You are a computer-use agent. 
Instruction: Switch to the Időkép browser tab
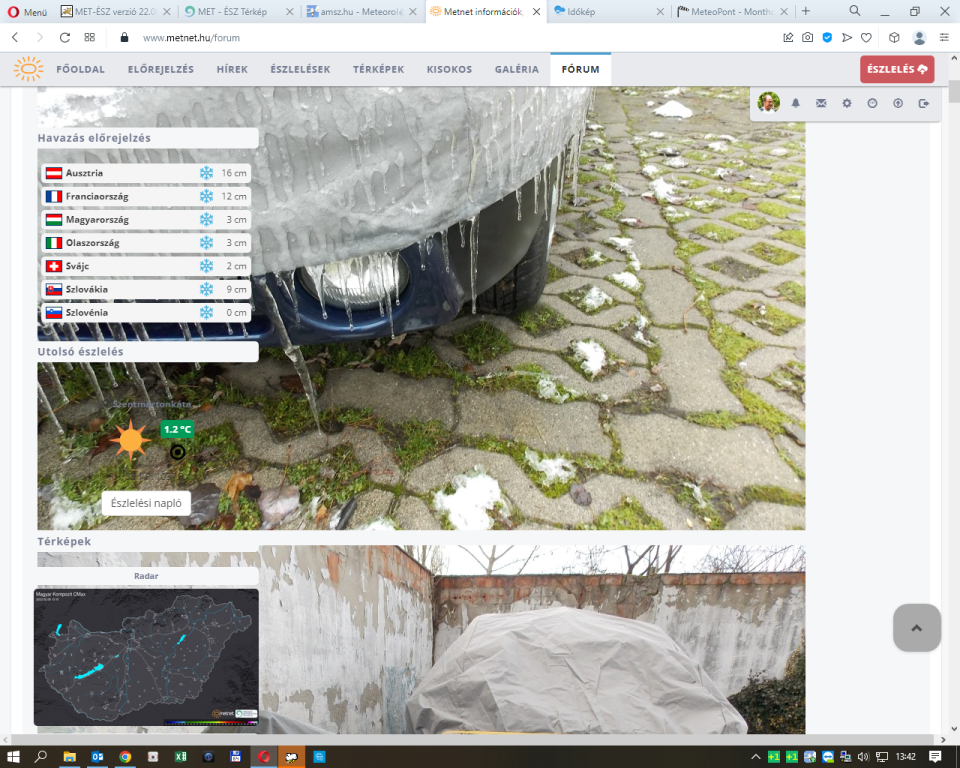coord(610,11)
